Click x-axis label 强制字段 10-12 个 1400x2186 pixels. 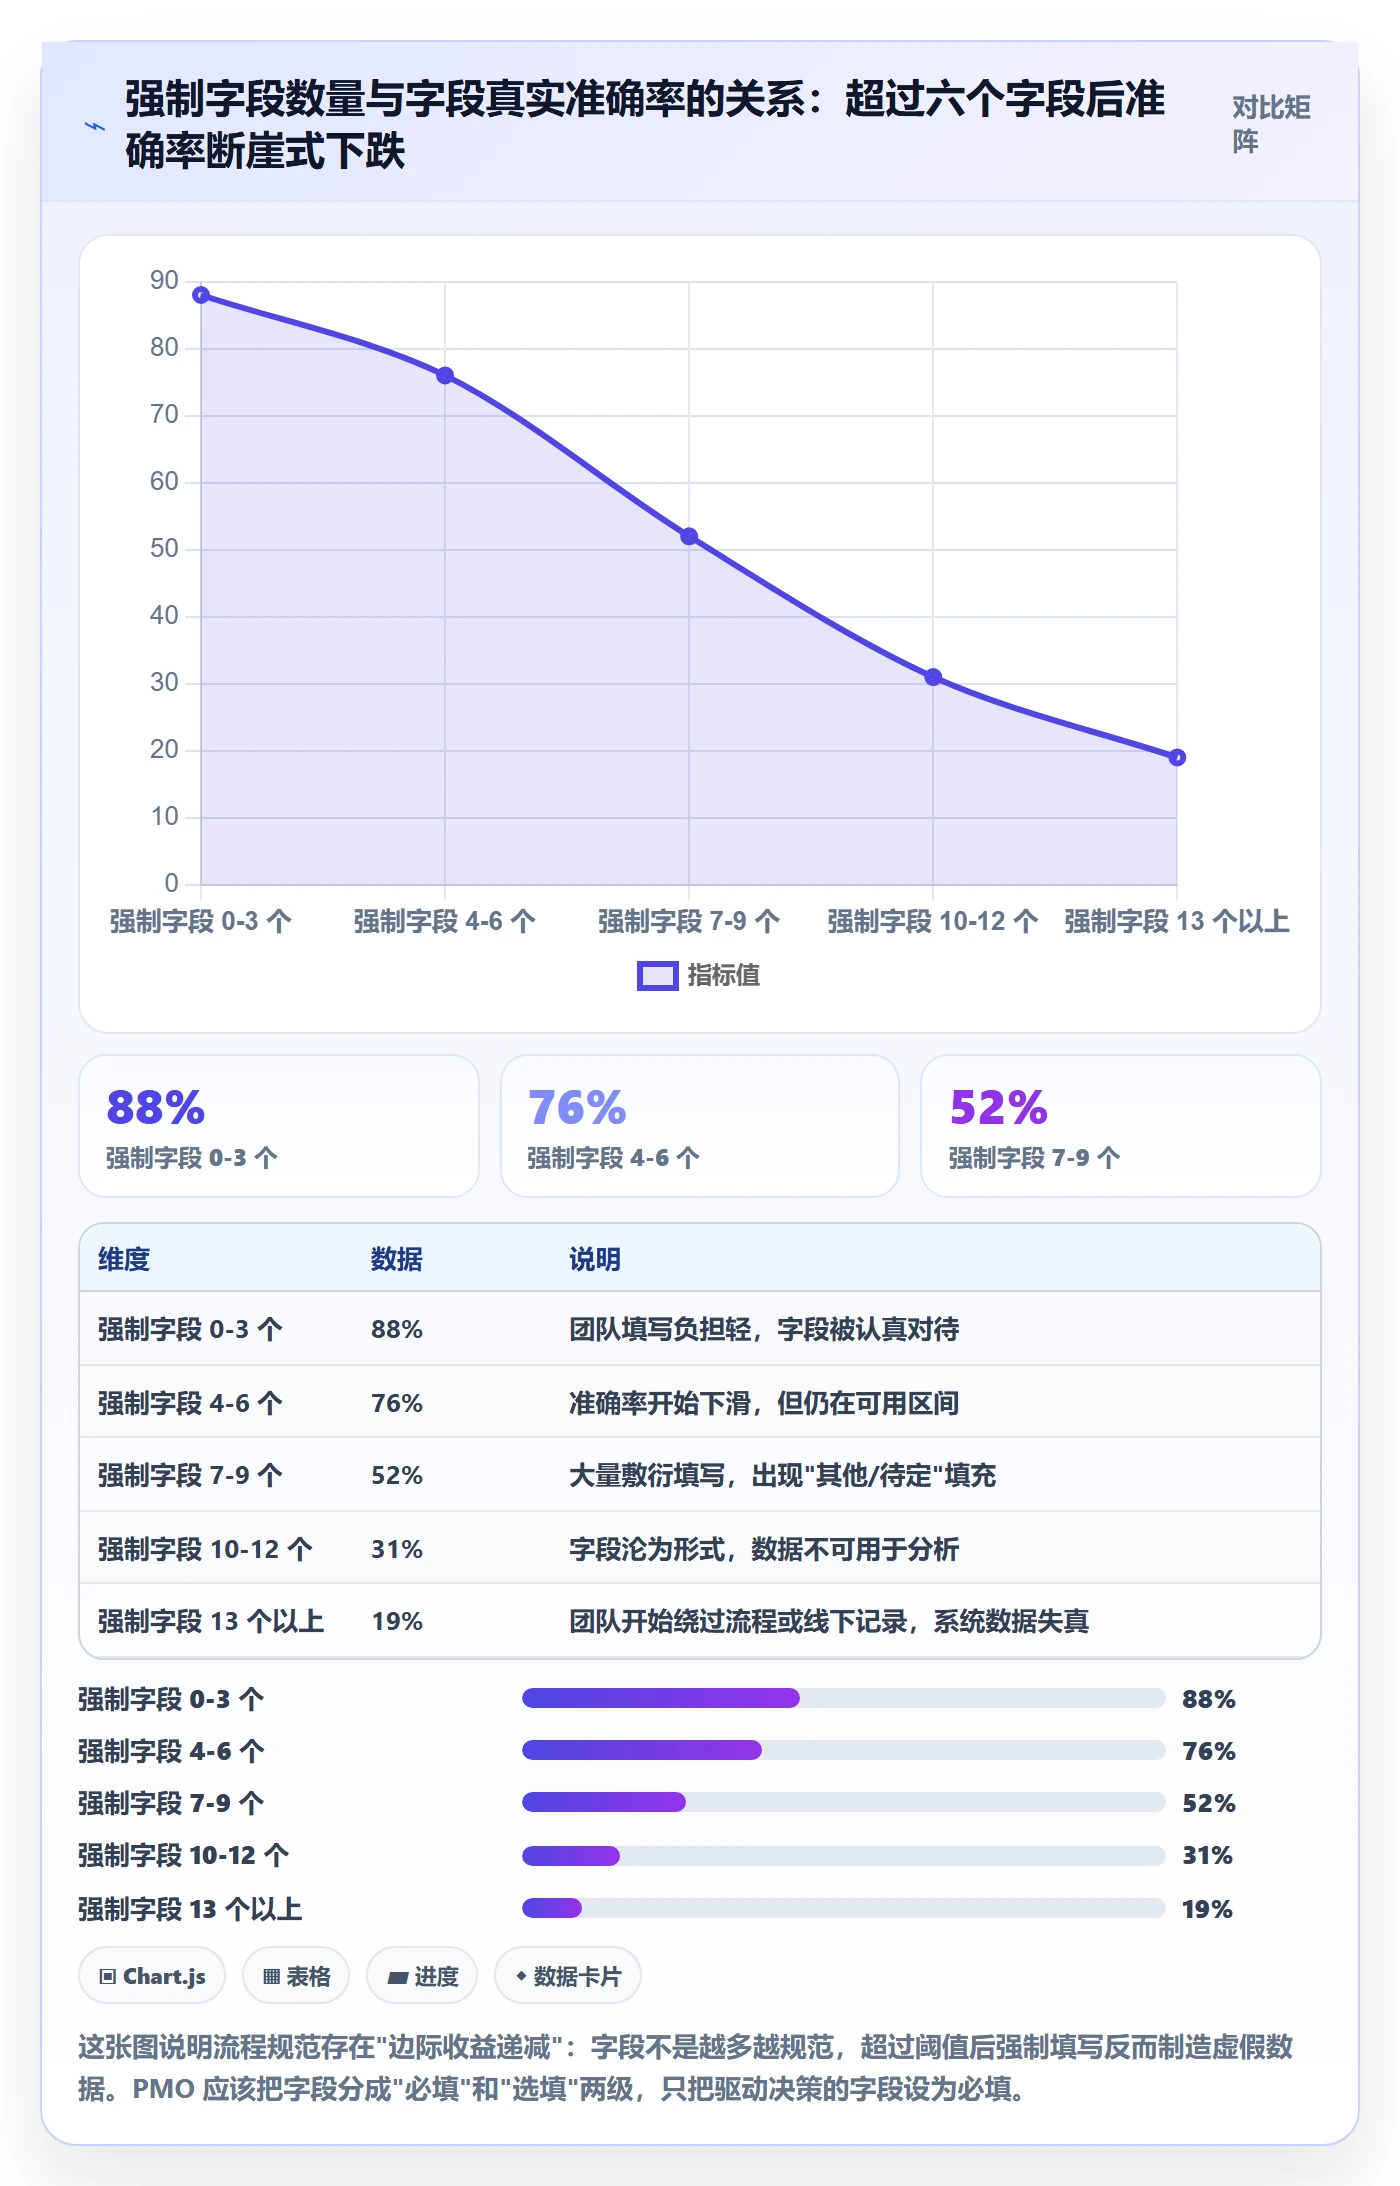click(x=933, y=921)
